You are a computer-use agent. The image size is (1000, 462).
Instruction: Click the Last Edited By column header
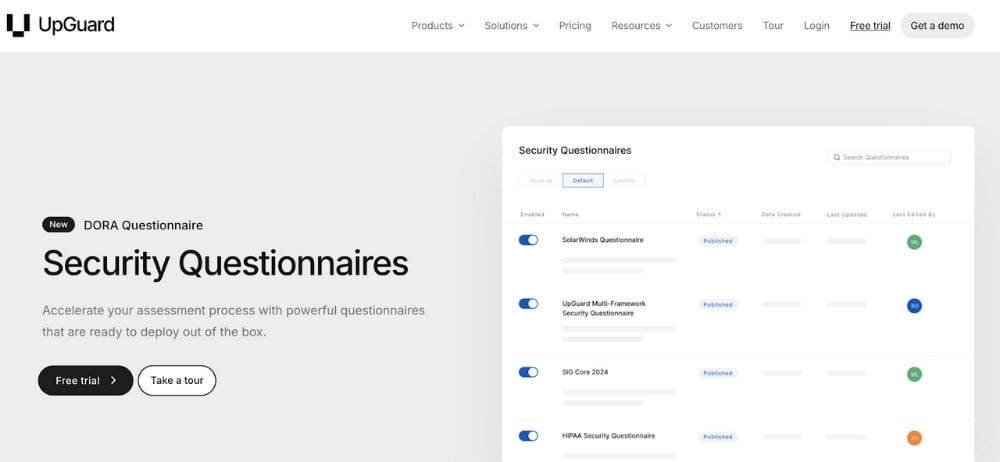[x=914, y=214]
